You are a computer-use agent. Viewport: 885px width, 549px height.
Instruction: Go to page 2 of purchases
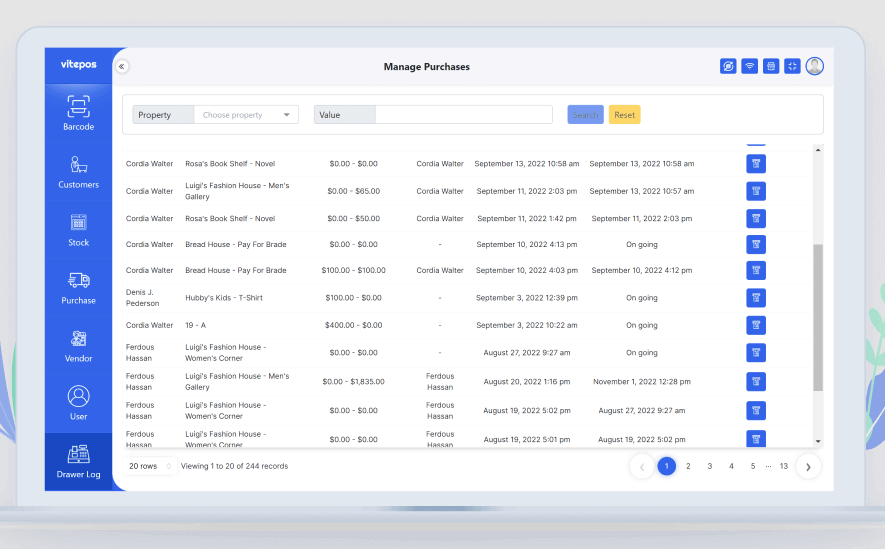click(688, 466)
